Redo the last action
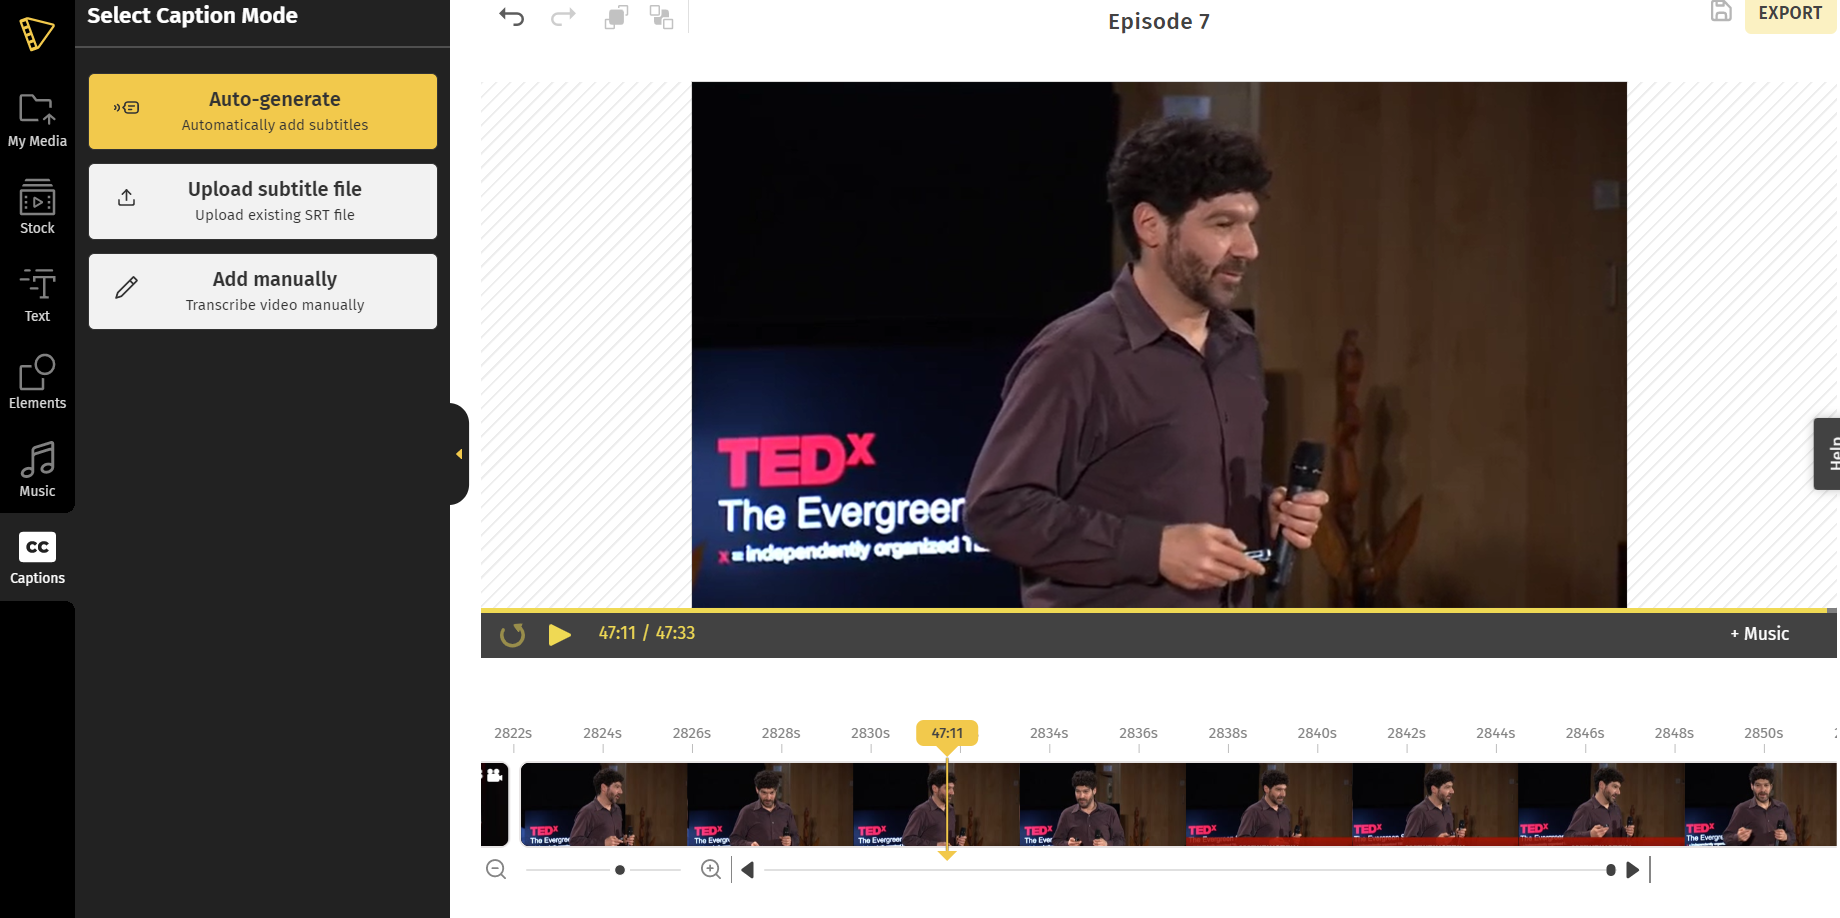This screenshot has height=918, width=1840. 563,17
